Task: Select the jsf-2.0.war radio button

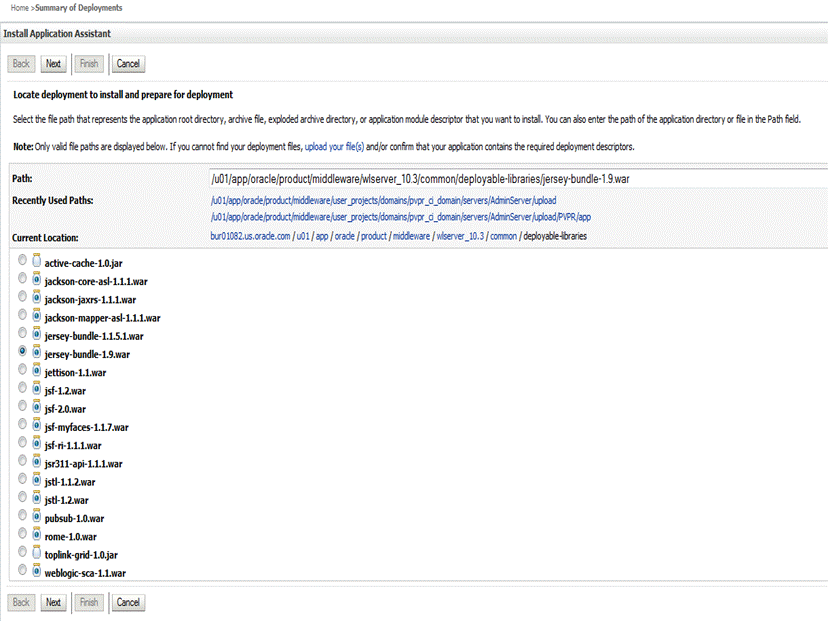Action: tap(22, 406)
